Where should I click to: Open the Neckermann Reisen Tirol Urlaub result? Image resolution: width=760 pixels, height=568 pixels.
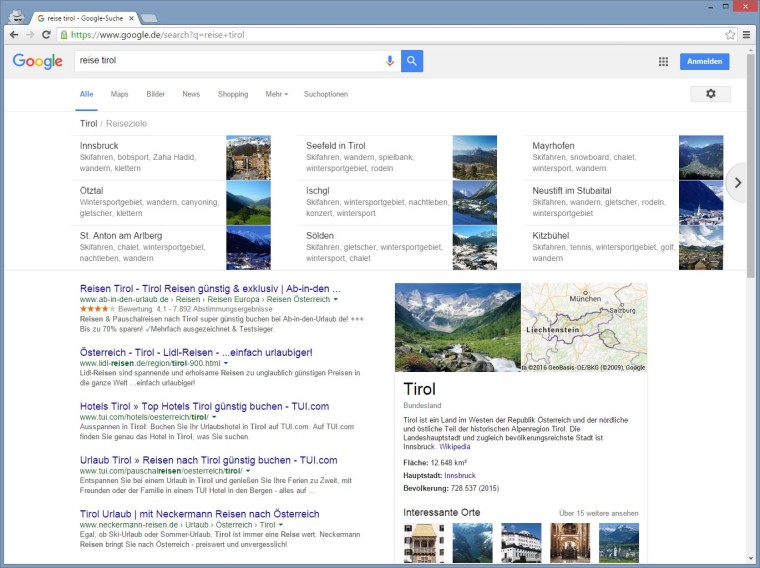click(x=199, y=514)
